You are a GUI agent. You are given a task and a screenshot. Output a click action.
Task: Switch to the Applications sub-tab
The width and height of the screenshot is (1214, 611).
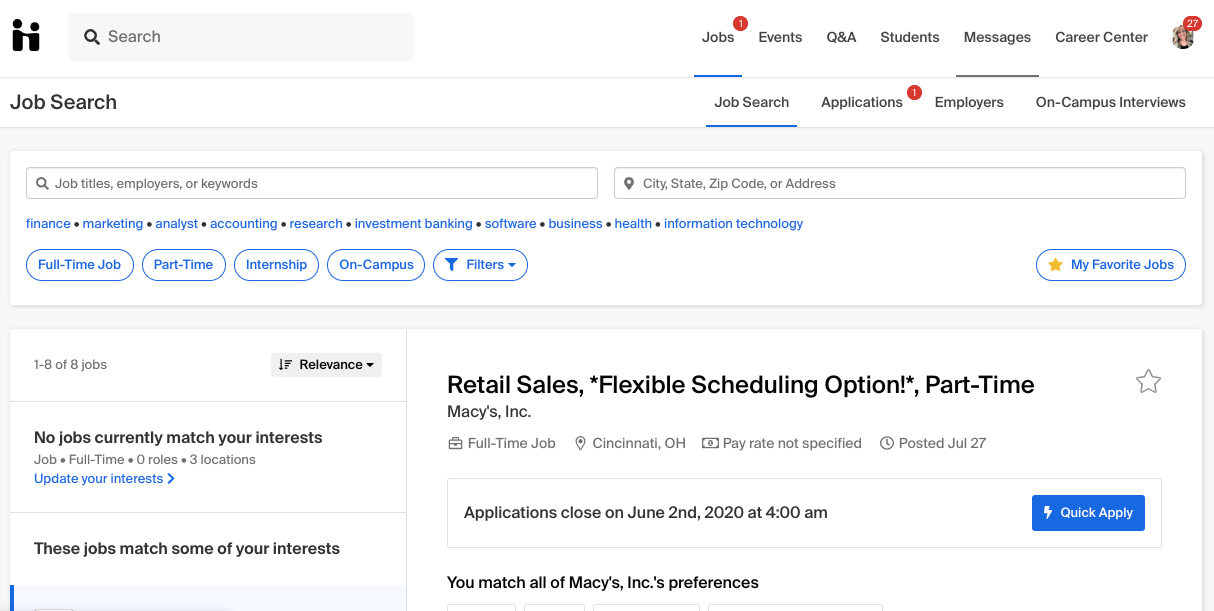862,102
